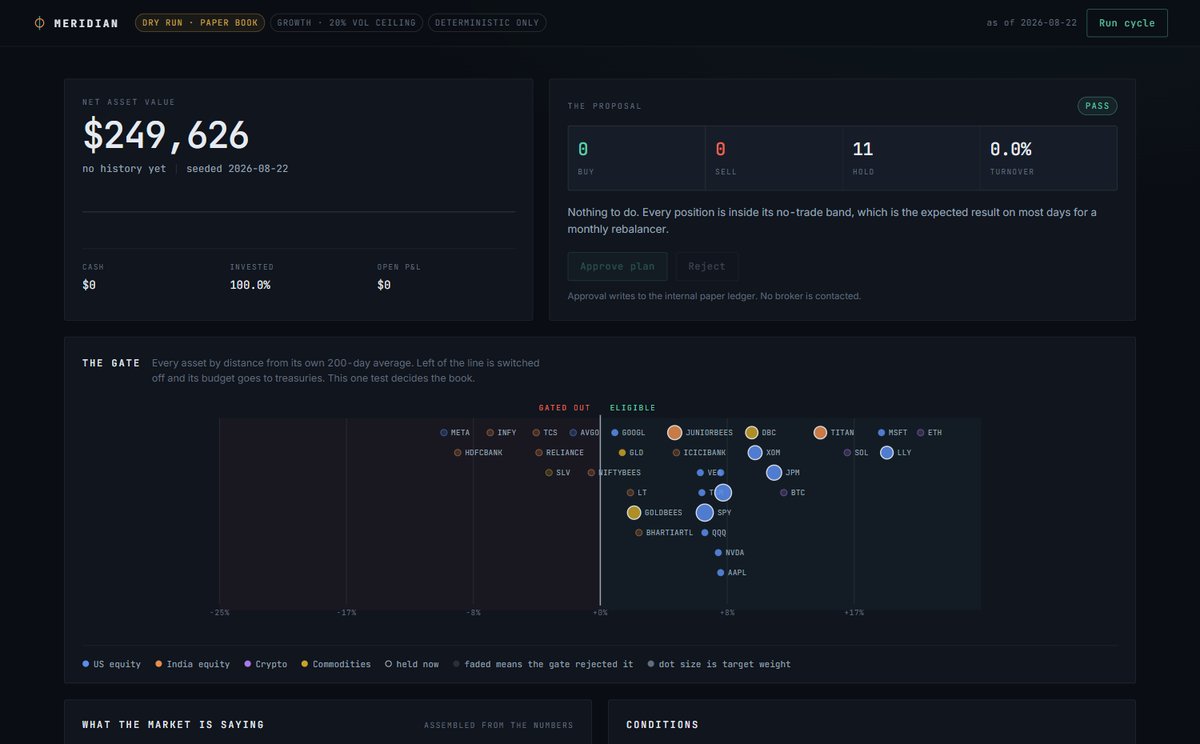Select the GOOGL dot
Viewport: 1200px width, 744px height.
[615, 433]
